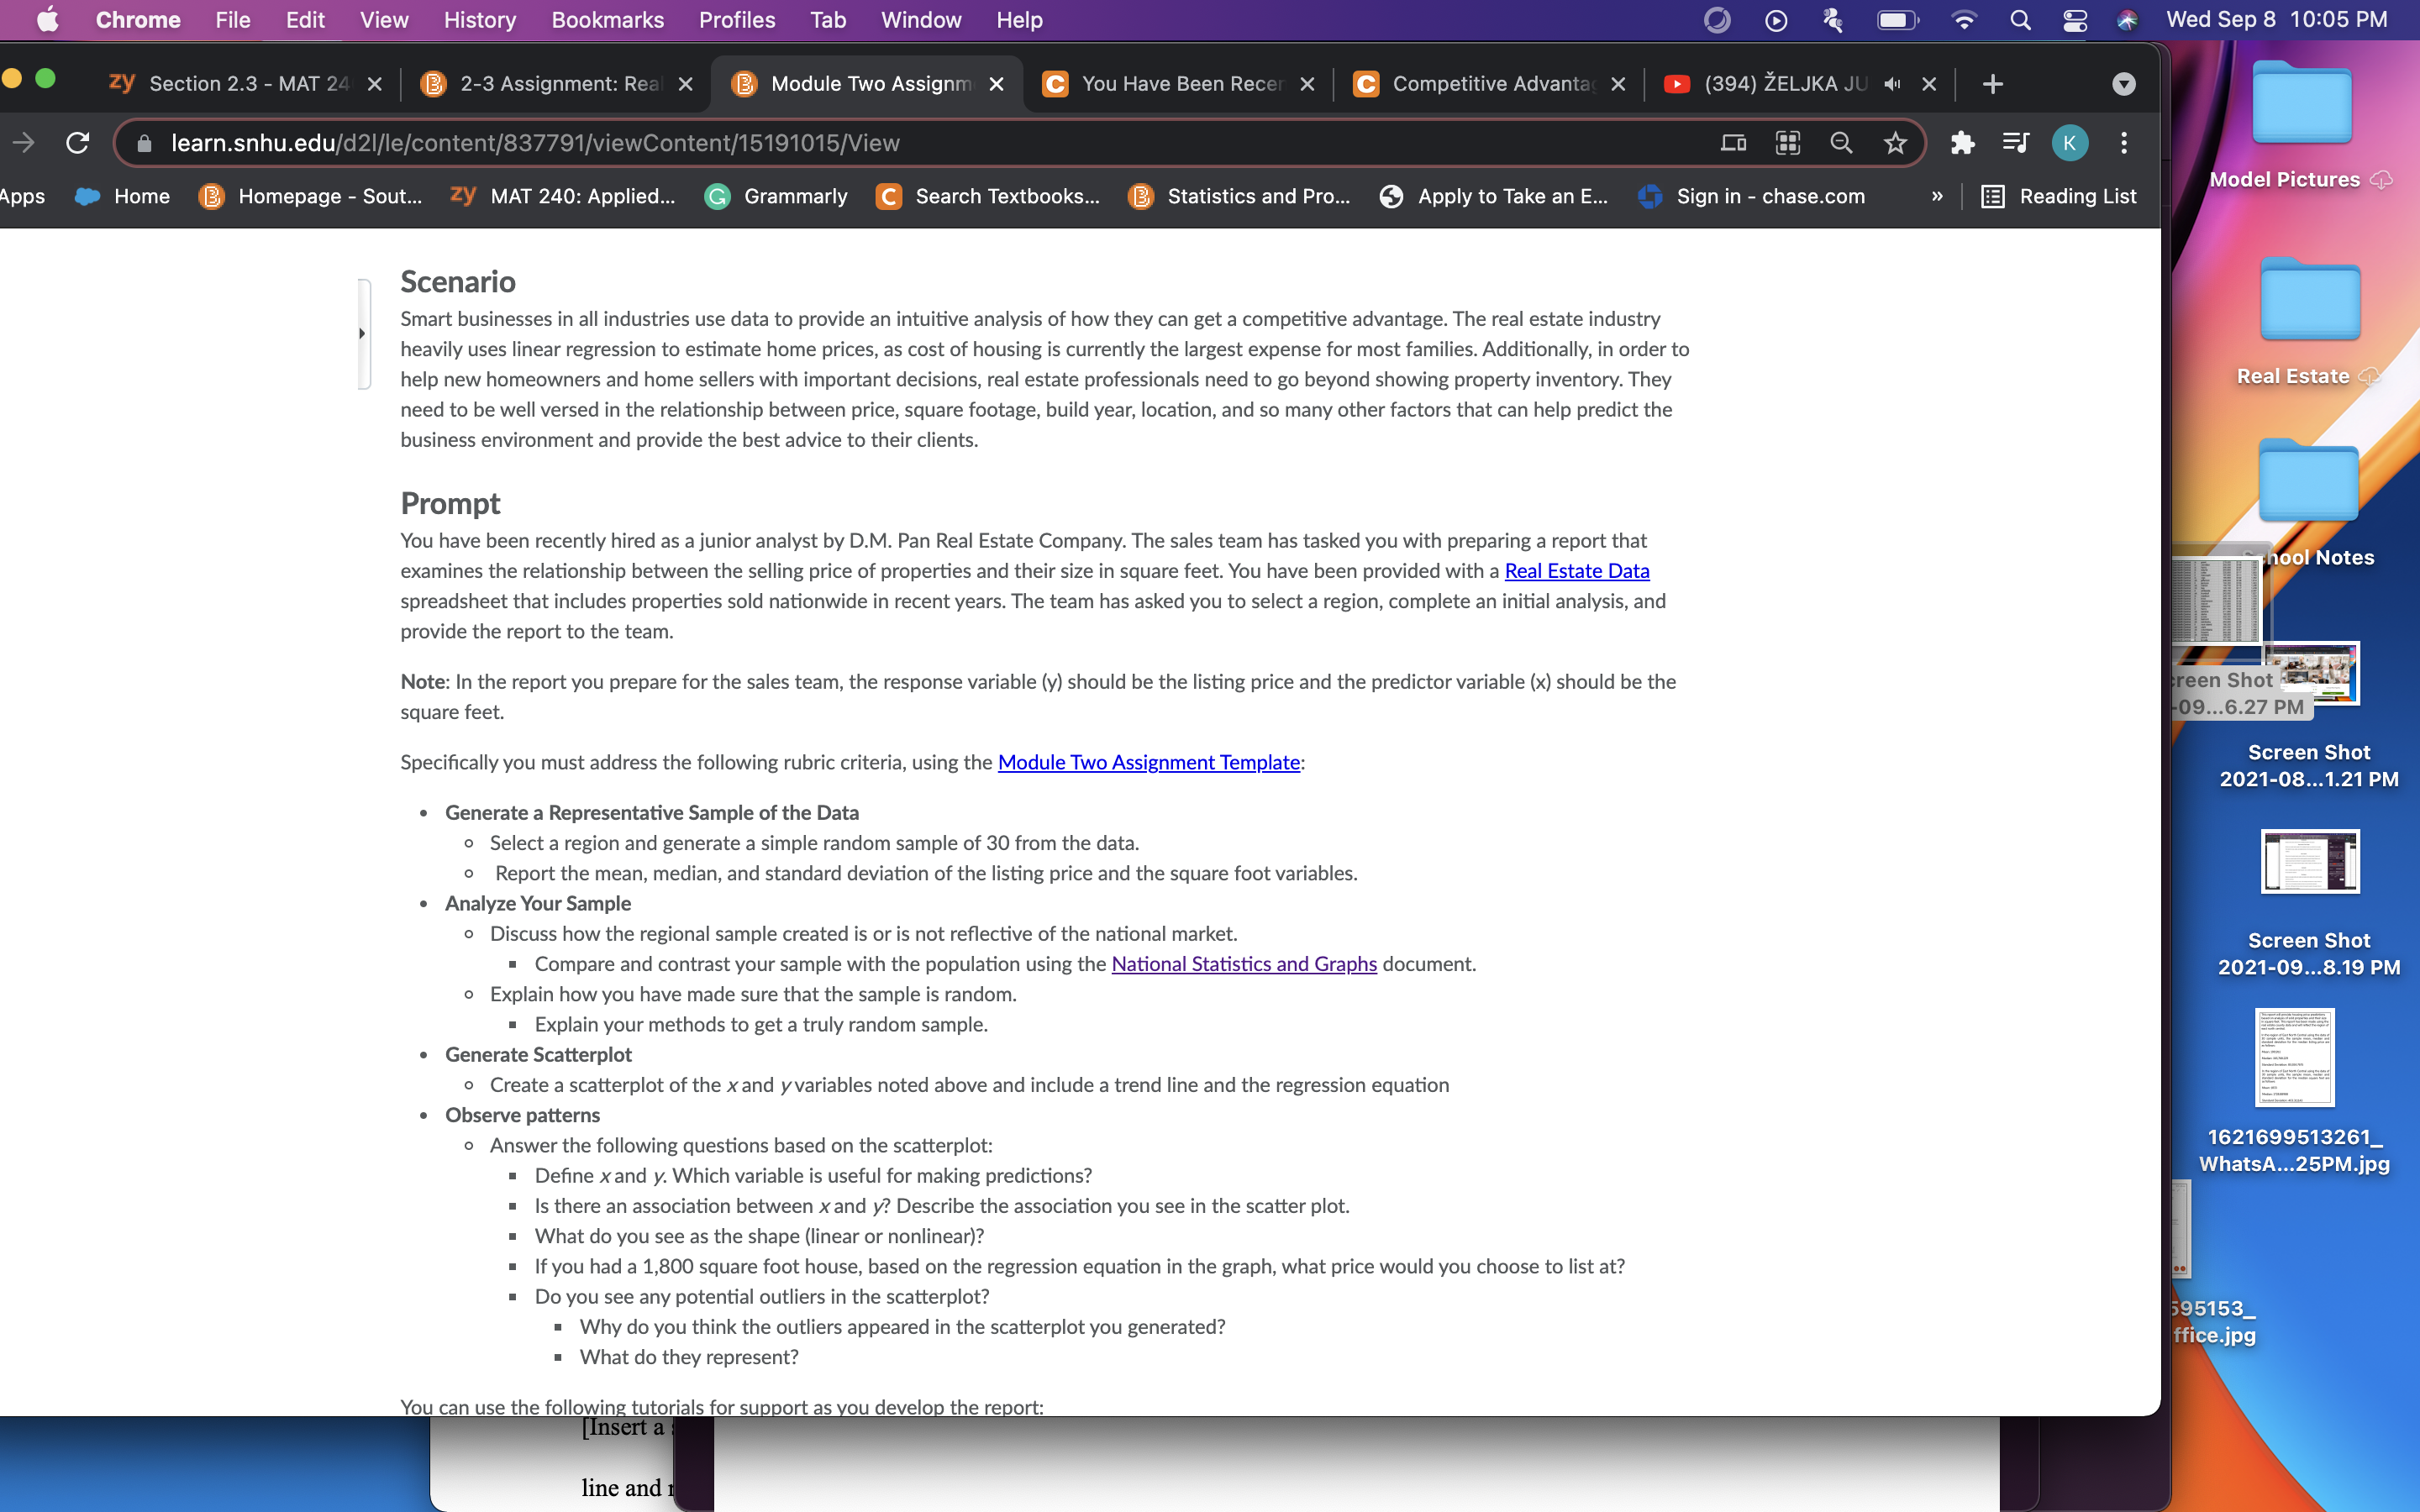Expand the hidden bookmarks overflow chevron
The image size is (2420, 1512).
coord(1937,197)
